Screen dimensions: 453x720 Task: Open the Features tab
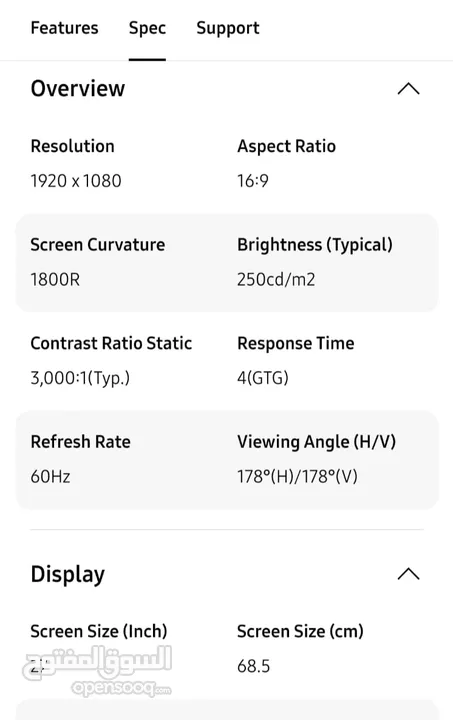pos(64,28)
